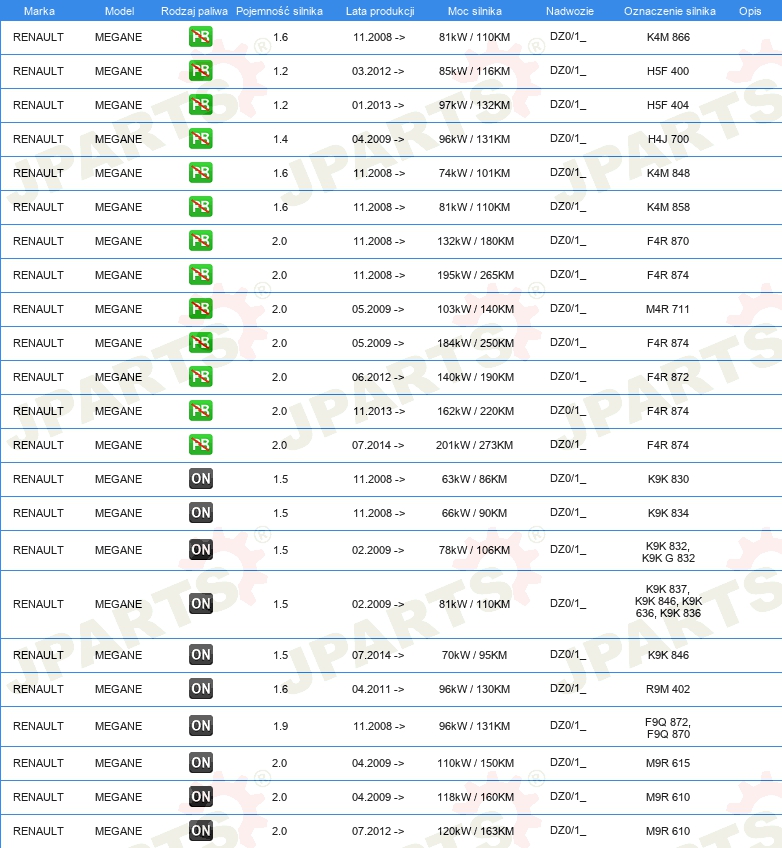Click the power value 66kW / 90KM
The height and width of the screenshot is (848, 782).
(474, 513)
